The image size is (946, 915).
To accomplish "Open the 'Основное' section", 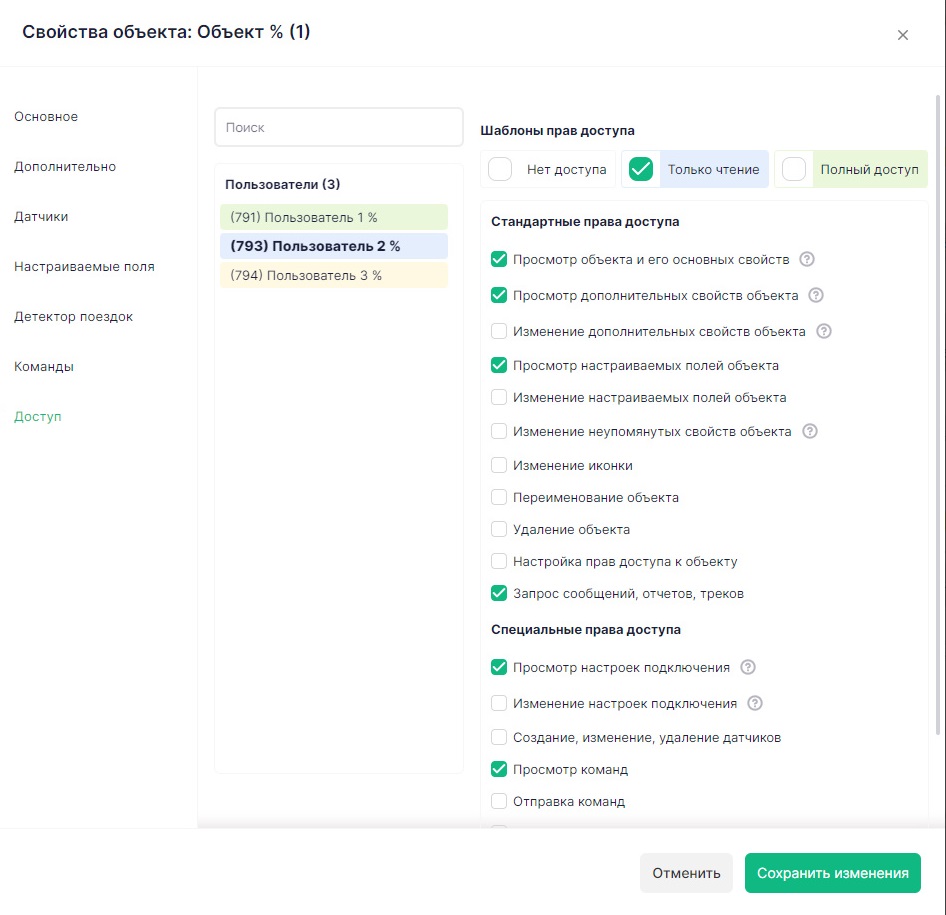I will (46, 116).
